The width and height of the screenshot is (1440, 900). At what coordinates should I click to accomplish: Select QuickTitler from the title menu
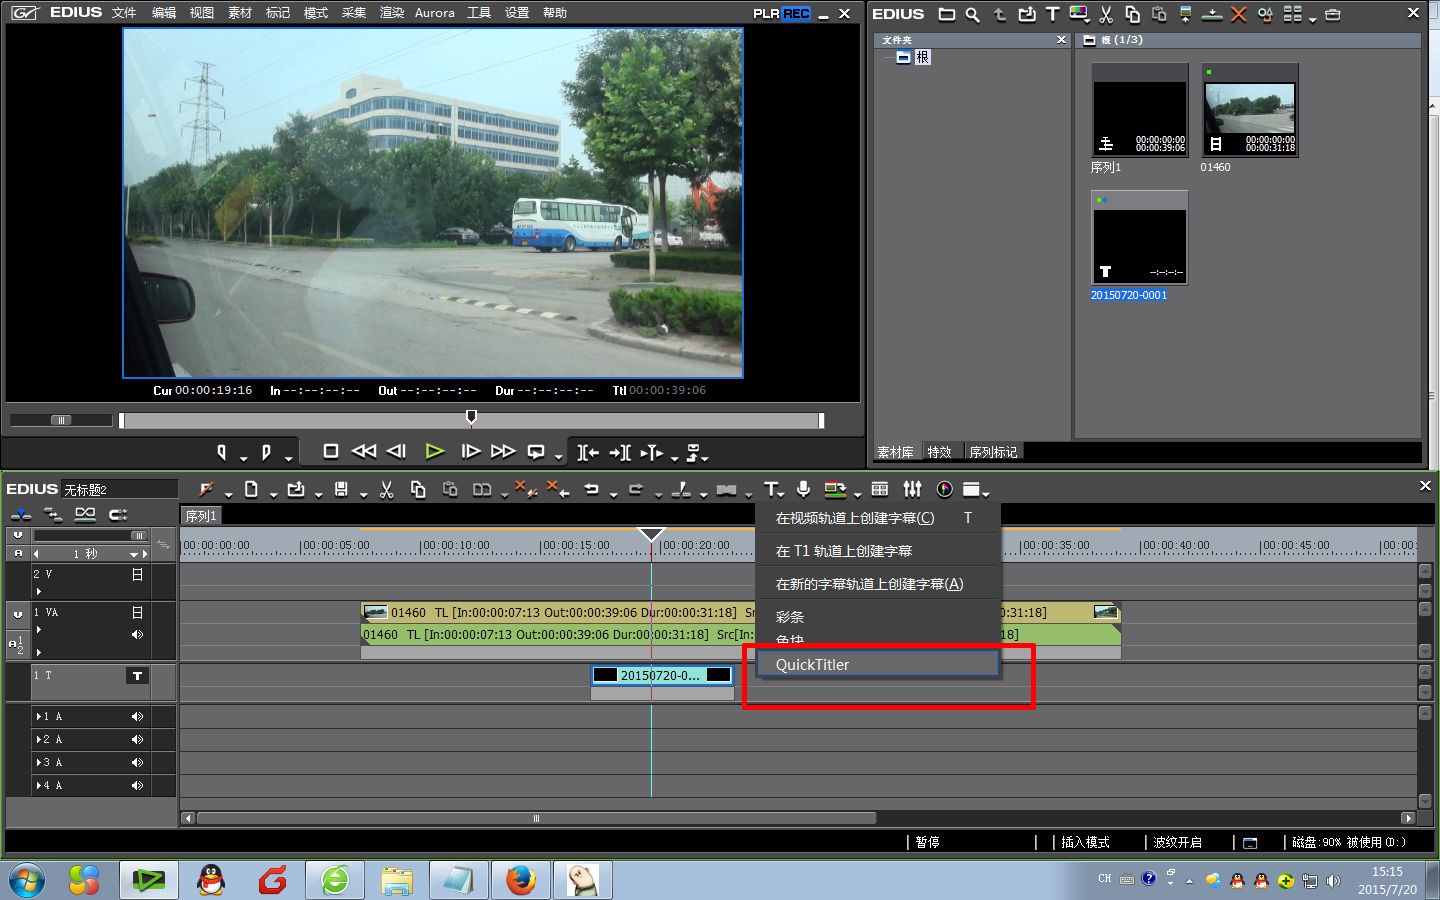[878, 664]
